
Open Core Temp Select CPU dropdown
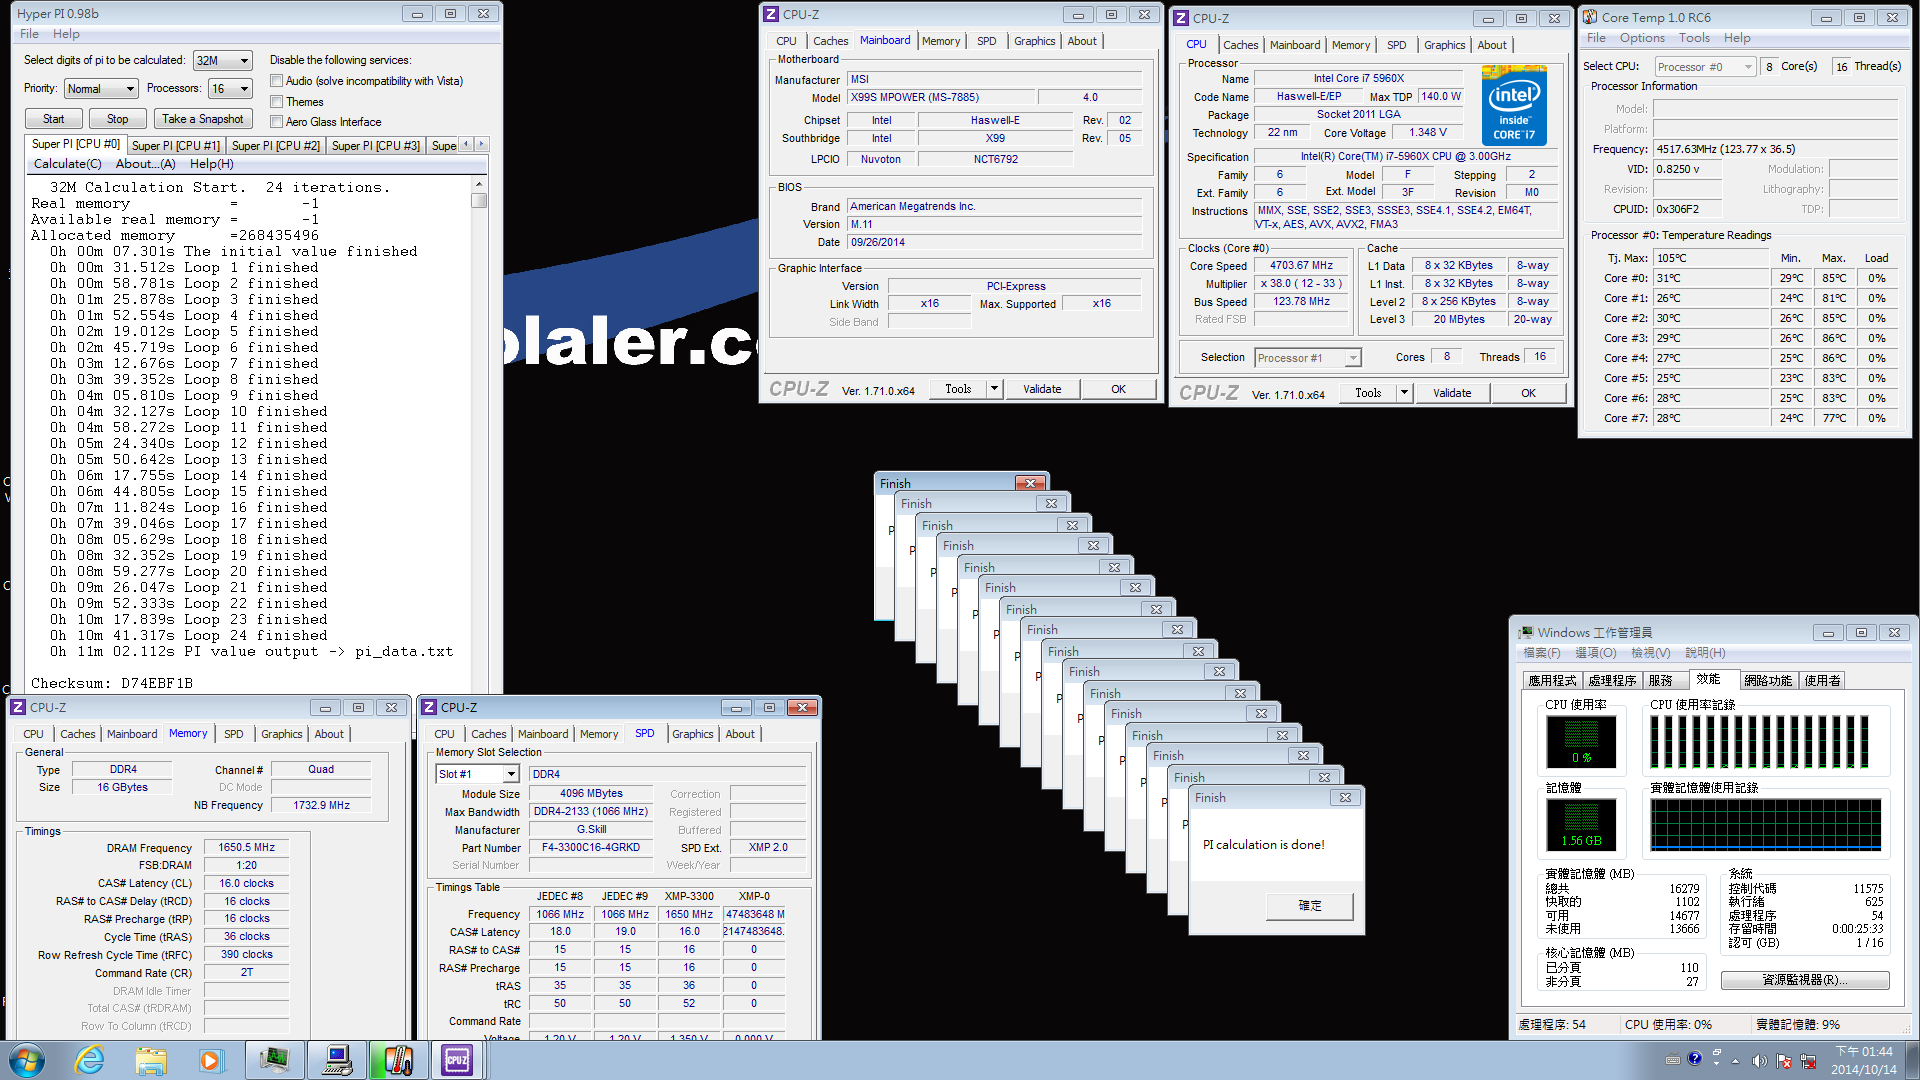(1705, 67)
